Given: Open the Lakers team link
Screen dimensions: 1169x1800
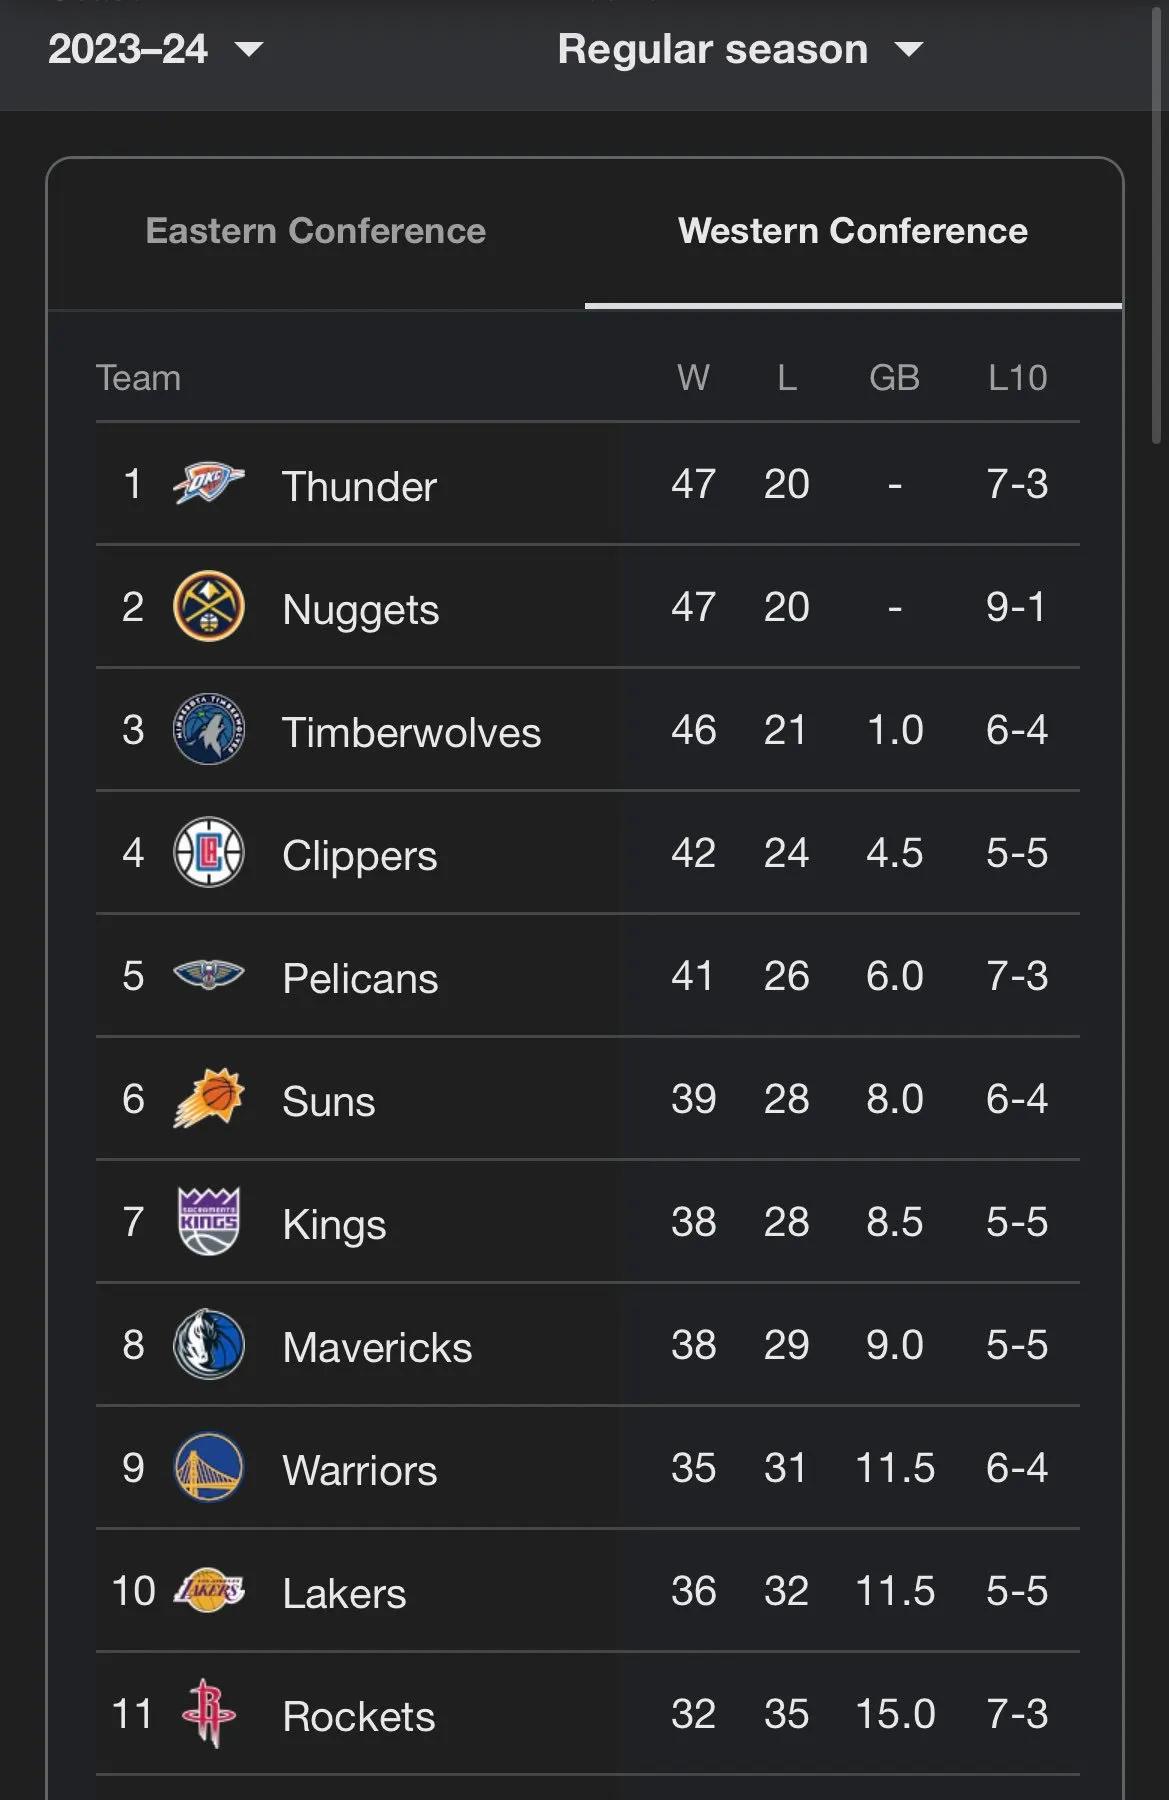Looking at the screenshot, I should 344,1593.
